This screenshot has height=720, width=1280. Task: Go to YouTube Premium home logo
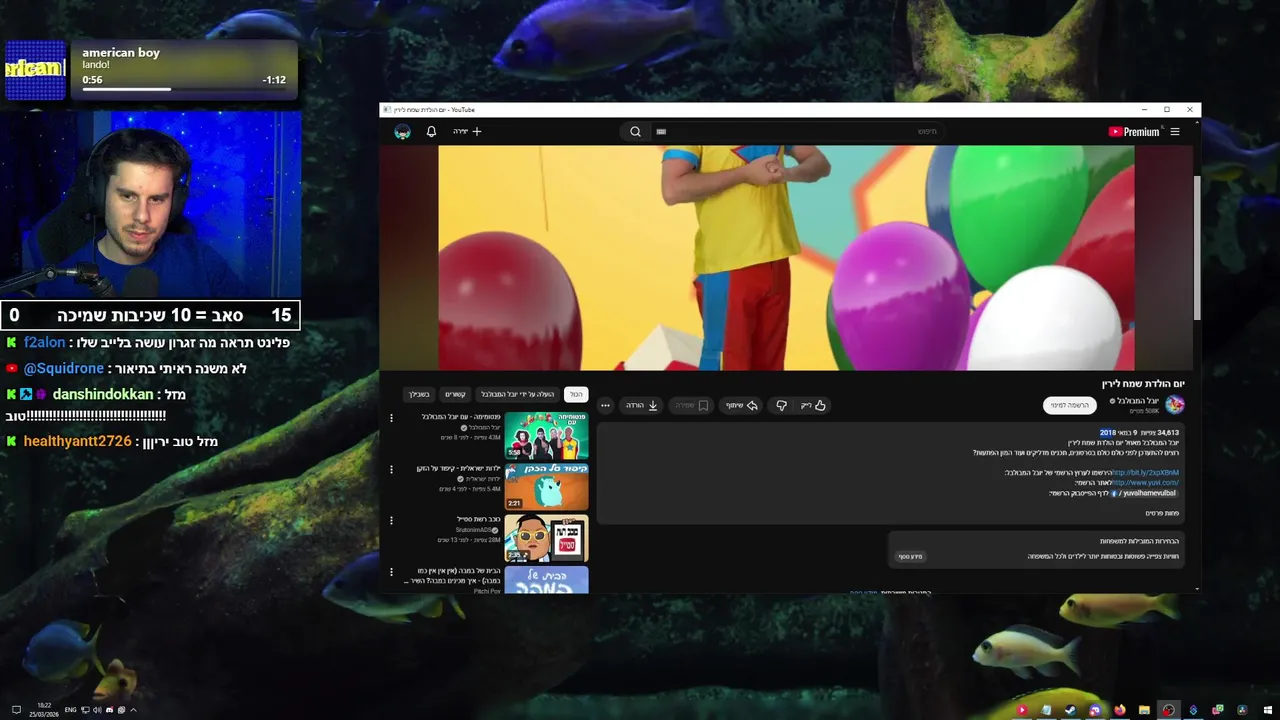coord(1133,132)
